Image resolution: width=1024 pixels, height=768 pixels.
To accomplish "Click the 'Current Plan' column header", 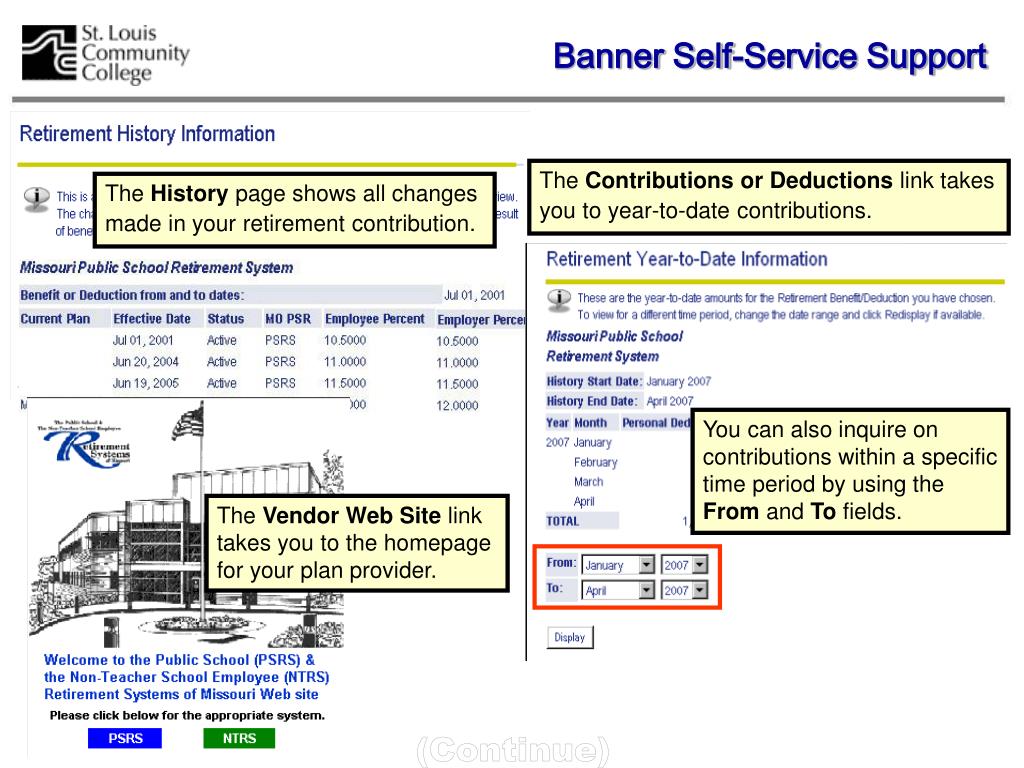I will 56,319.
